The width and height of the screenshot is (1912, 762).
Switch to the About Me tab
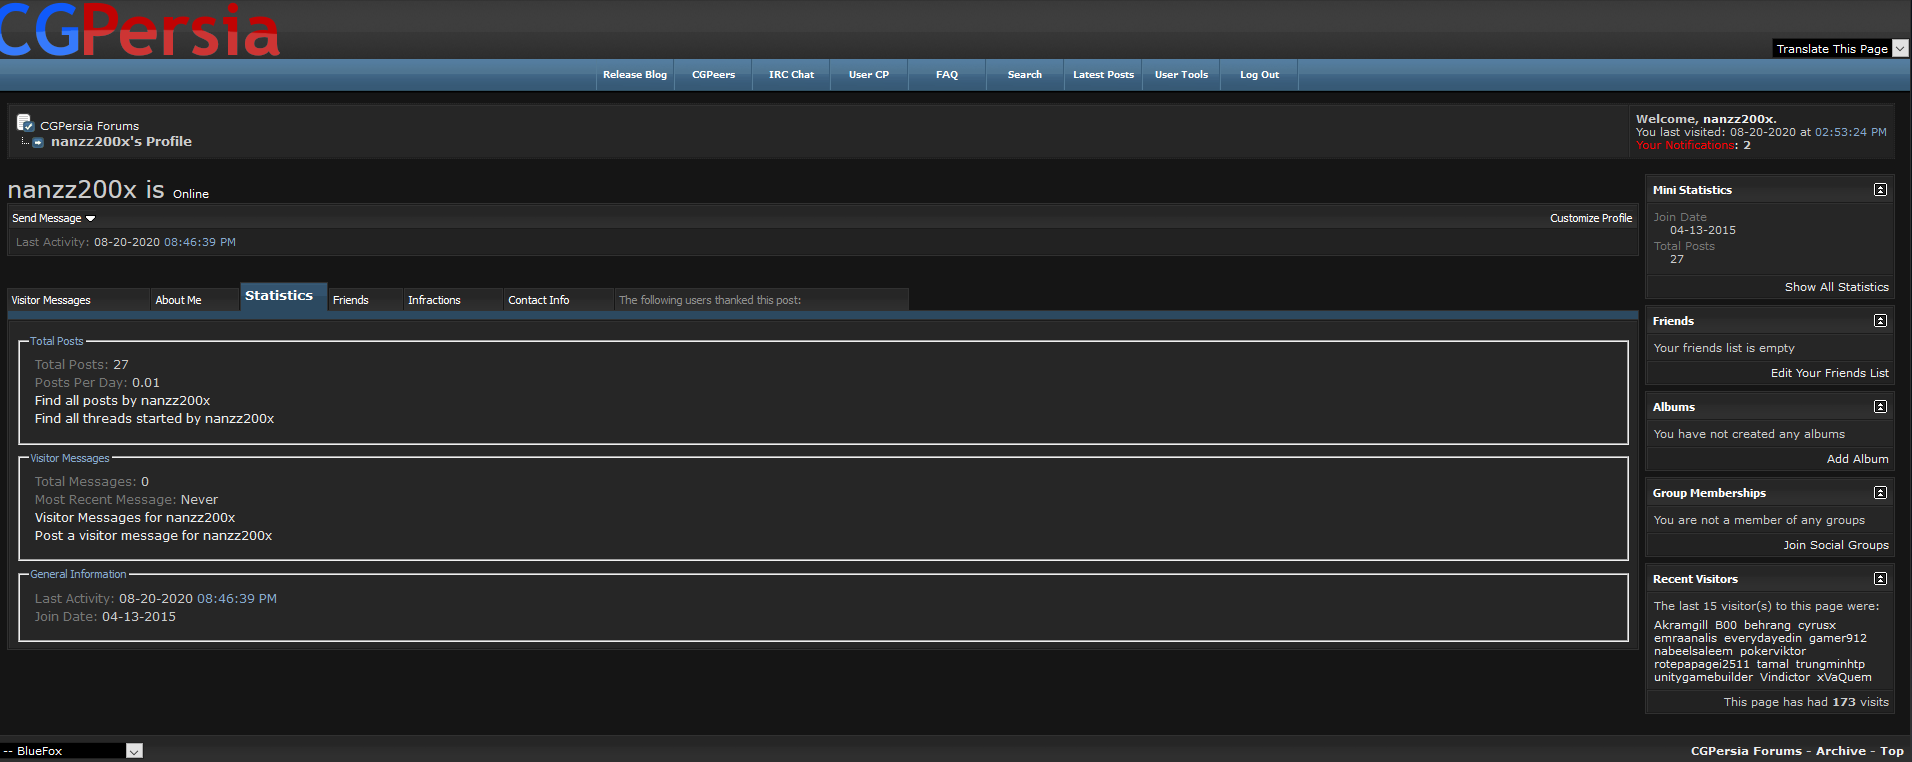[195, 300]
